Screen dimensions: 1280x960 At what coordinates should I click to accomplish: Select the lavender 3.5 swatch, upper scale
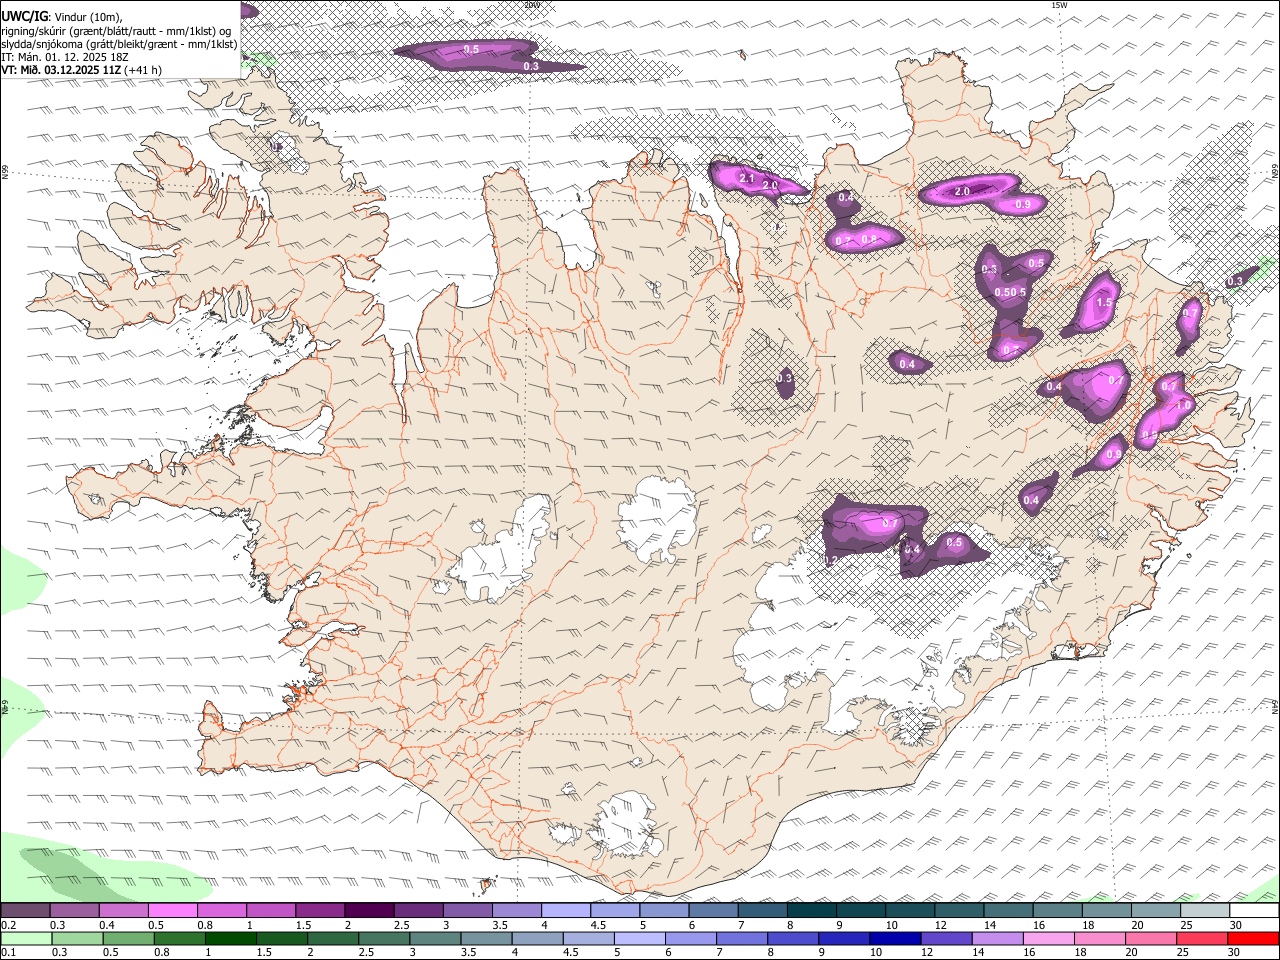516,910
